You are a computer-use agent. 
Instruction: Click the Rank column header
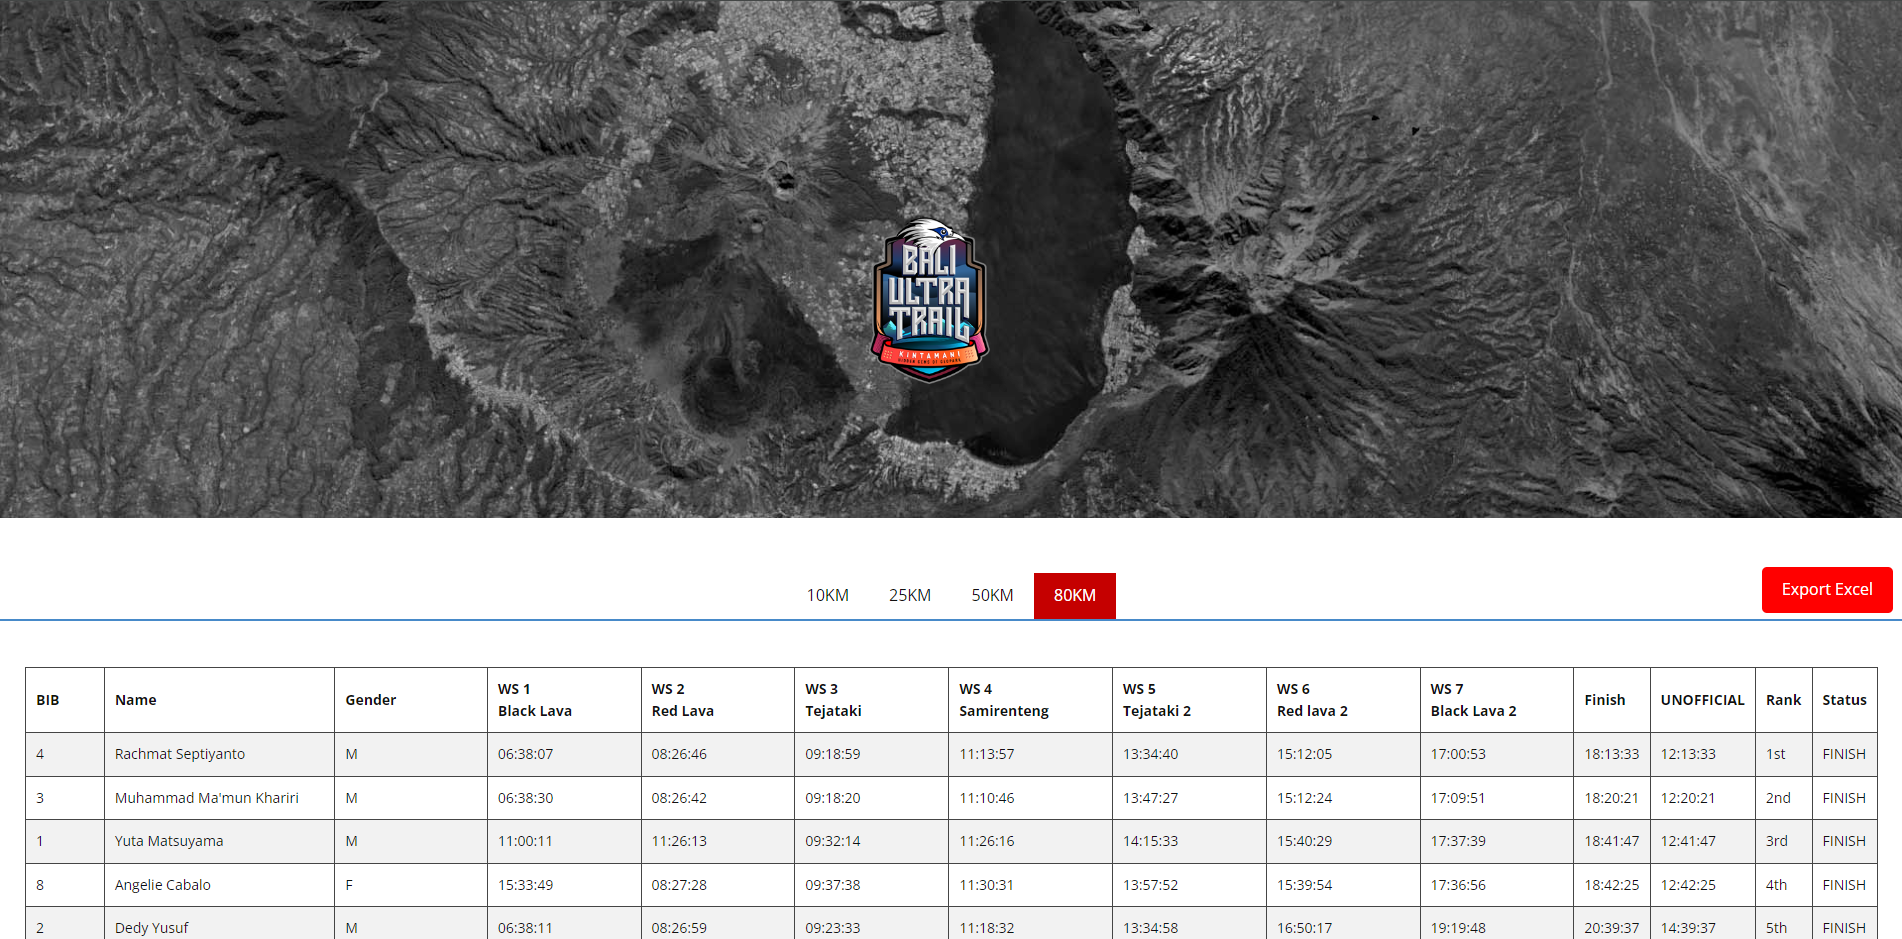pyautogui.click(x=1783, y=700)
